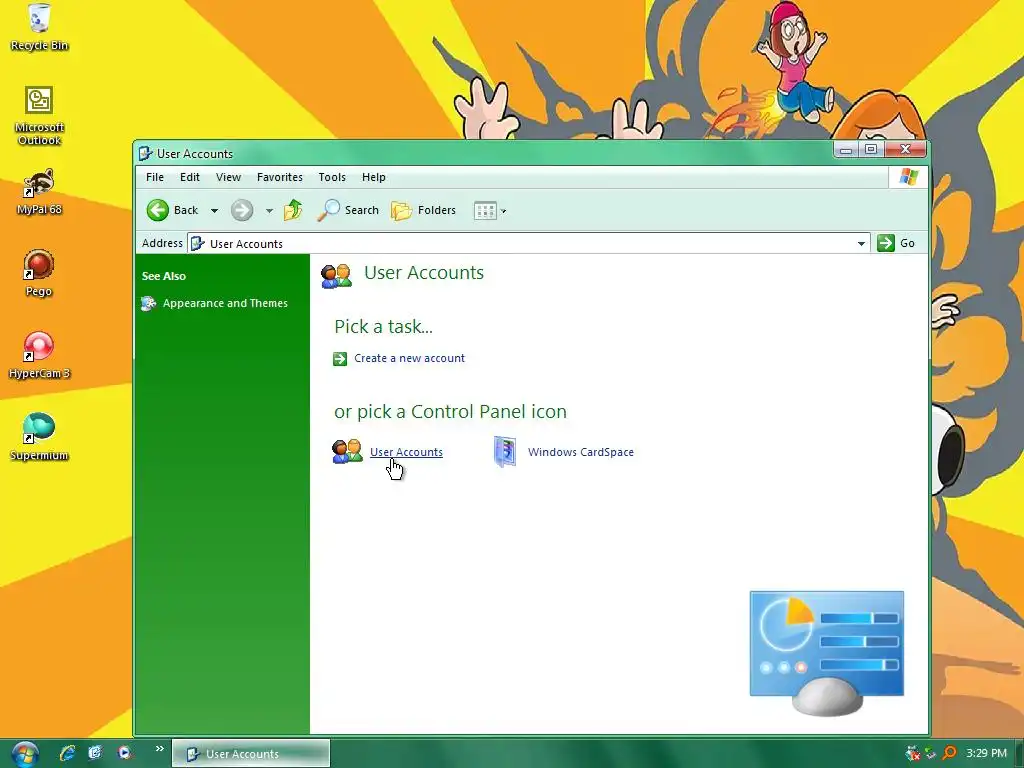Close the User Accounts window
This screenshot has width=1024, height=768.
point(905,150)
